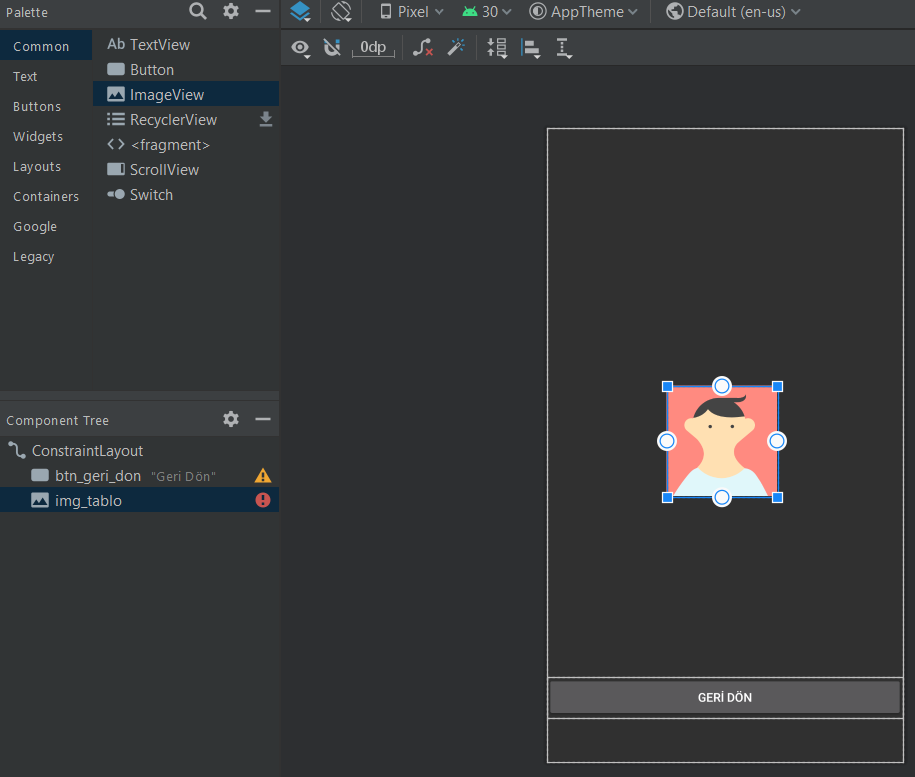Open the Default (en-us) locale dropdown
The height and width of the screenshot is (777, 915).
point(733,12)
